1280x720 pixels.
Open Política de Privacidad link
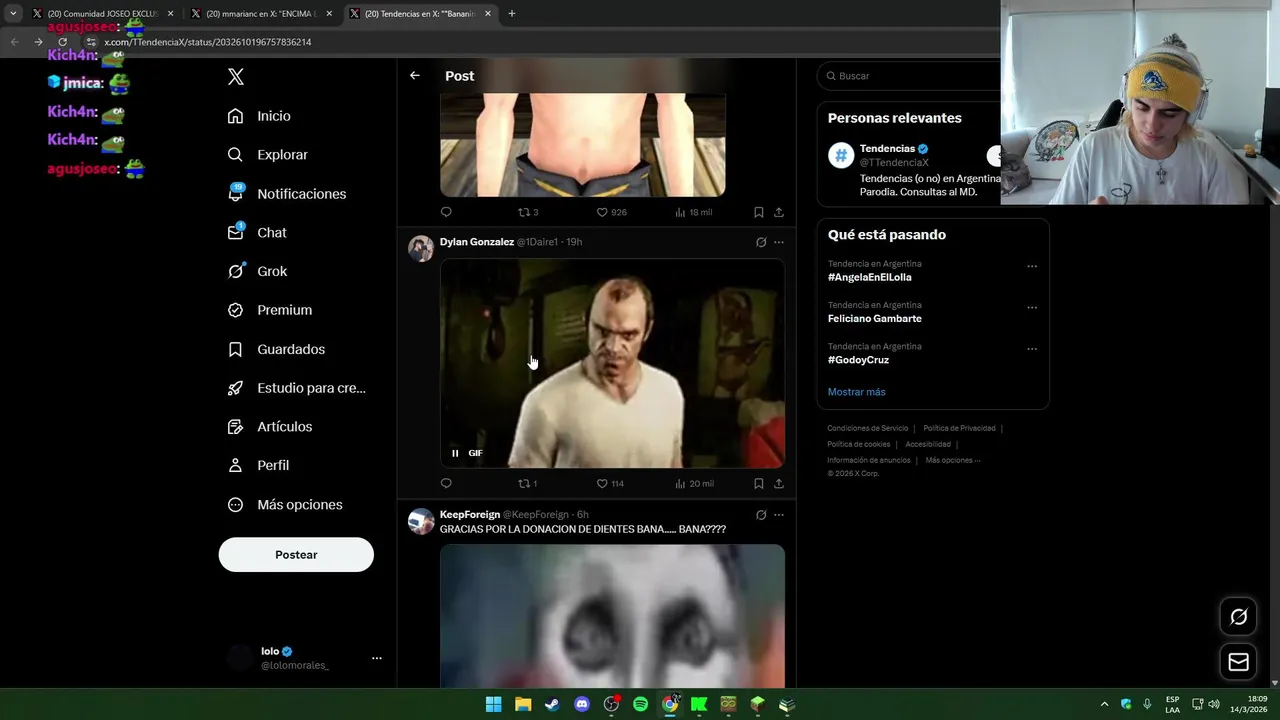tap(959, 428)
